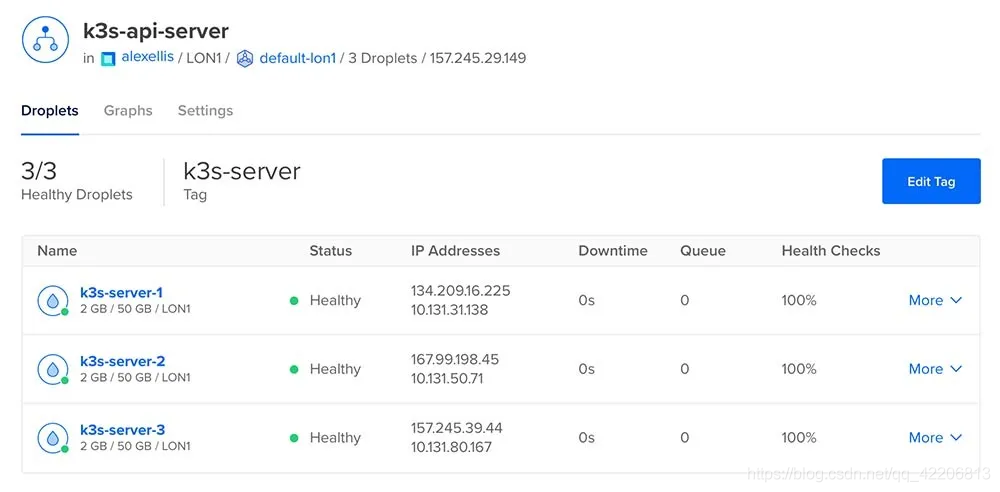
Task: Click the k3s-api-server title
Action: pos(156,30)
